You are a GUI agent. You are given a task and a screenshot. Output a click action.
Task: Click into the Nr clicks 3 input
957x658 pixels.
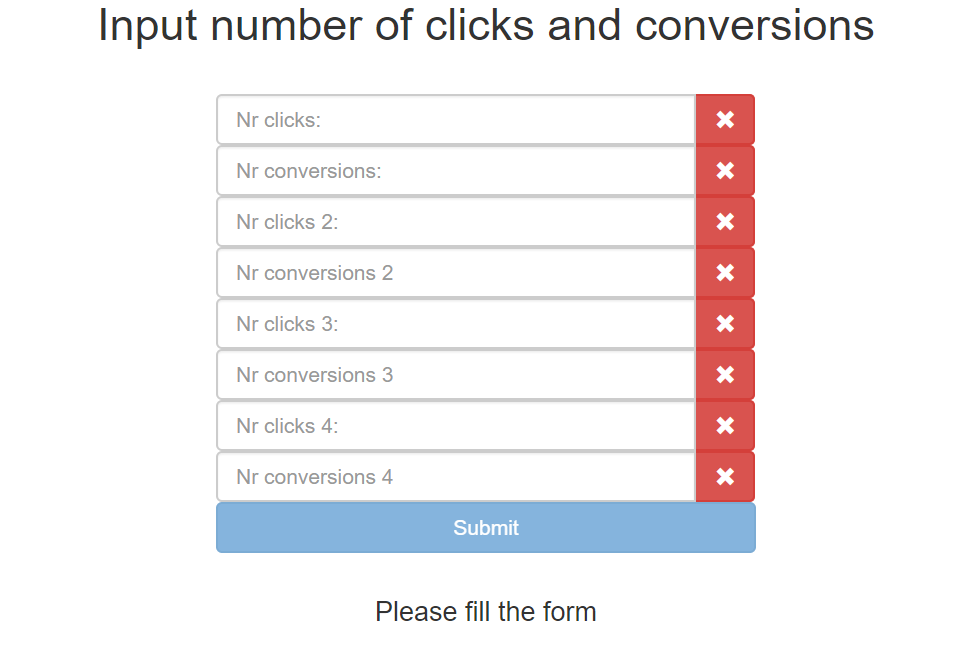[x=456, y=324]
